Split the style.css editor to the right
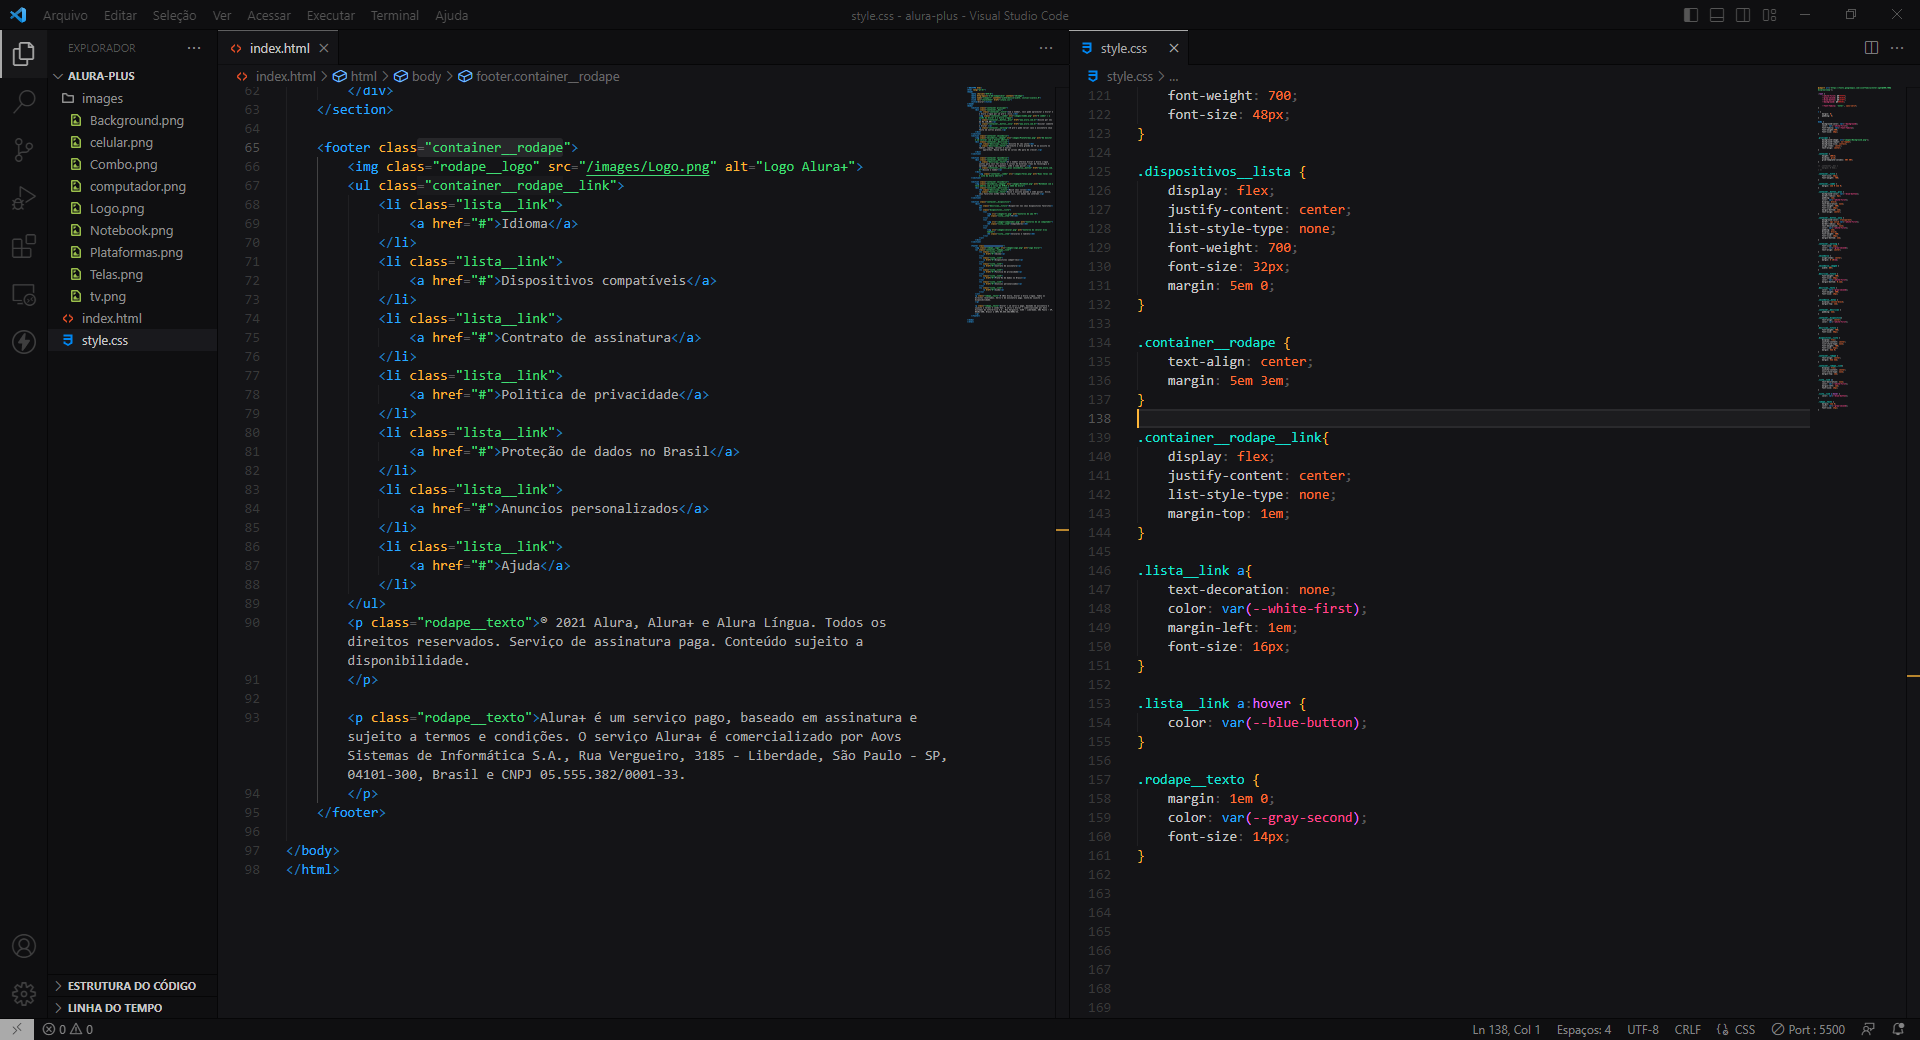The height and width of the screenshot is (1040, 1920). pyautogui.click(x=1871, y=48)
